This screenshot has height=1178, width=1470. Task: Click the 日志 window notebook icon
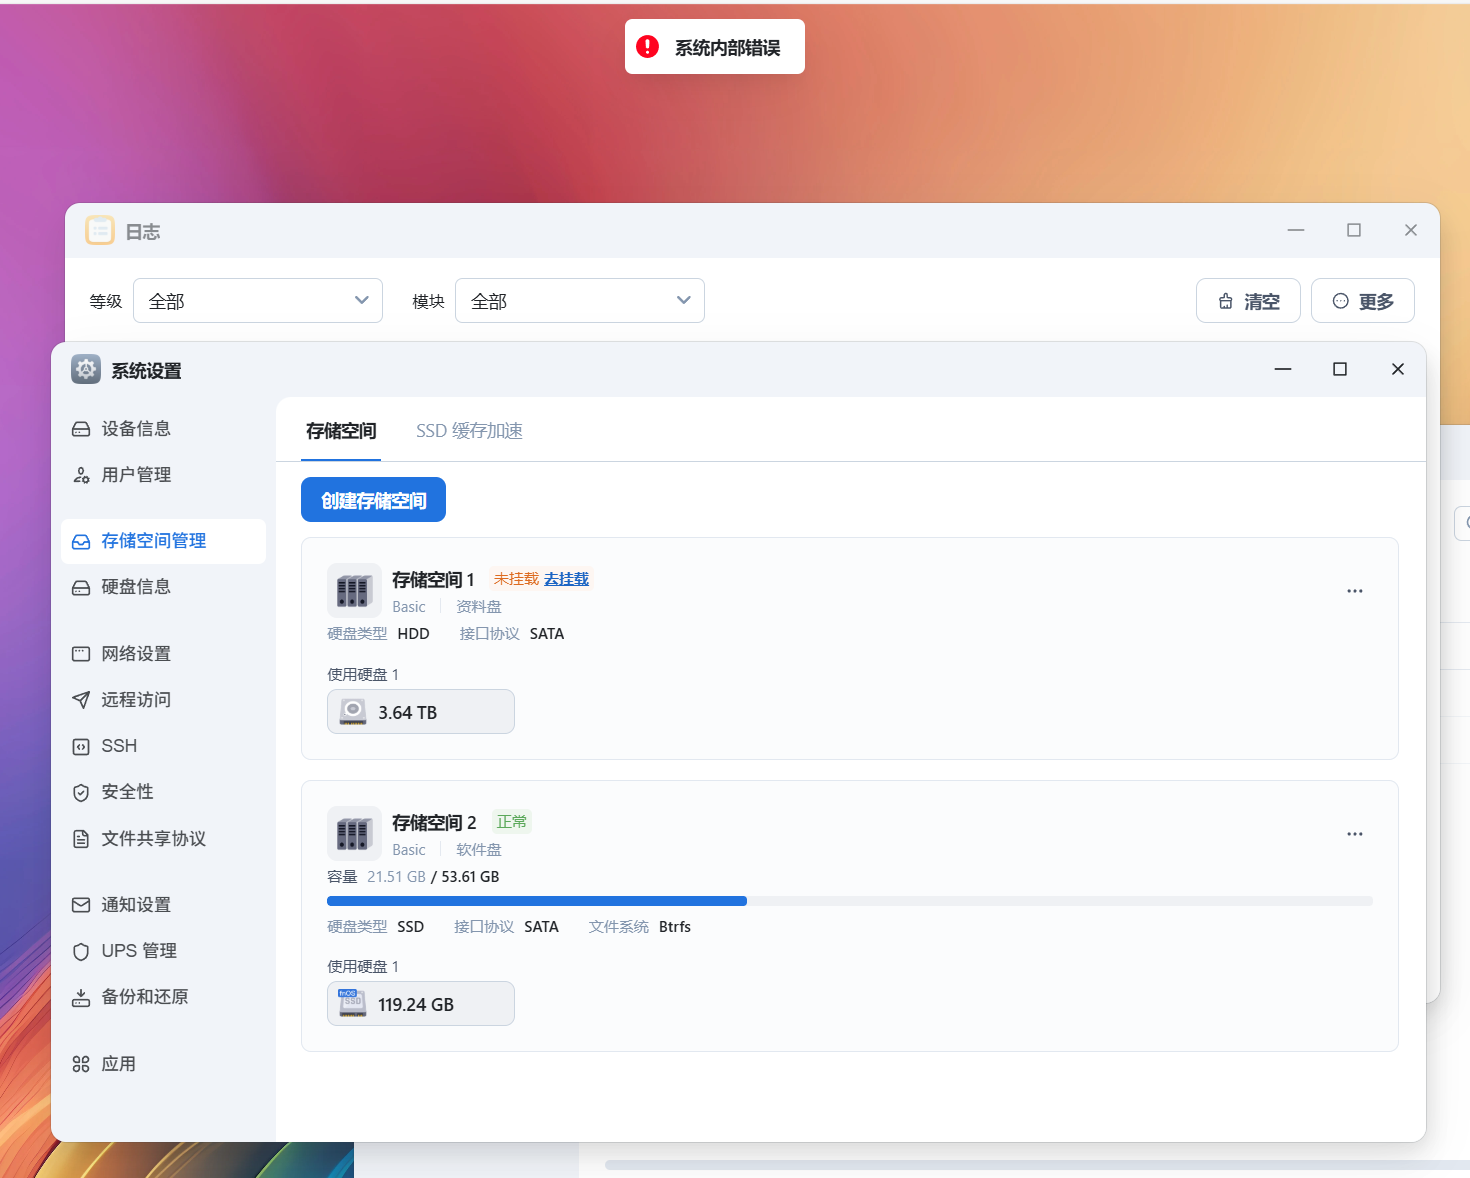(100, 231)
